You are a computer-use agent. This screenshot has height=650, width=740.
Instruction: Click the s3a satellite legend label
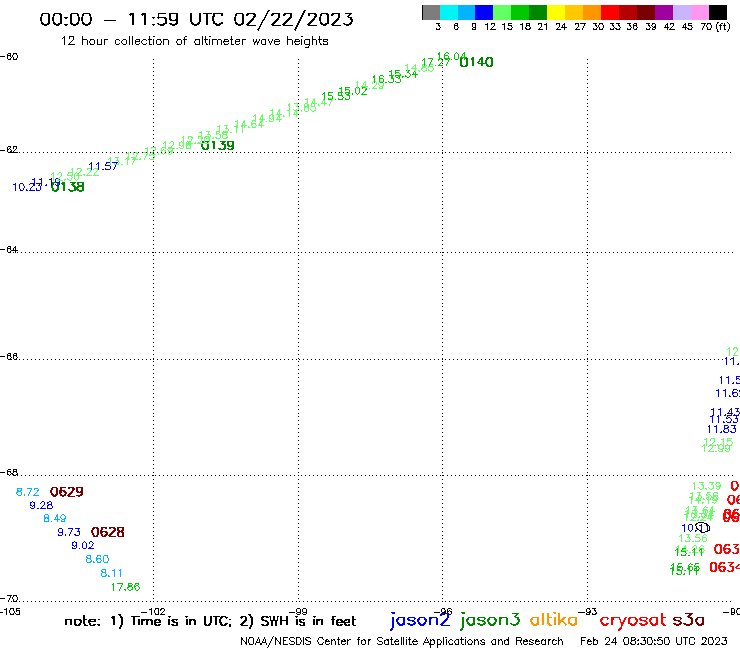688,620
